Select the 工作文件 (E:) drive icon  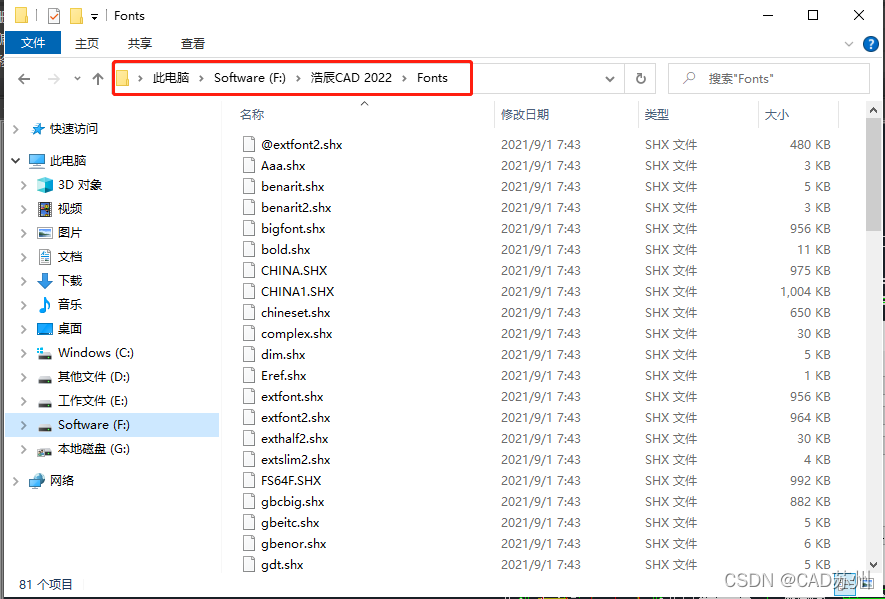45,403
